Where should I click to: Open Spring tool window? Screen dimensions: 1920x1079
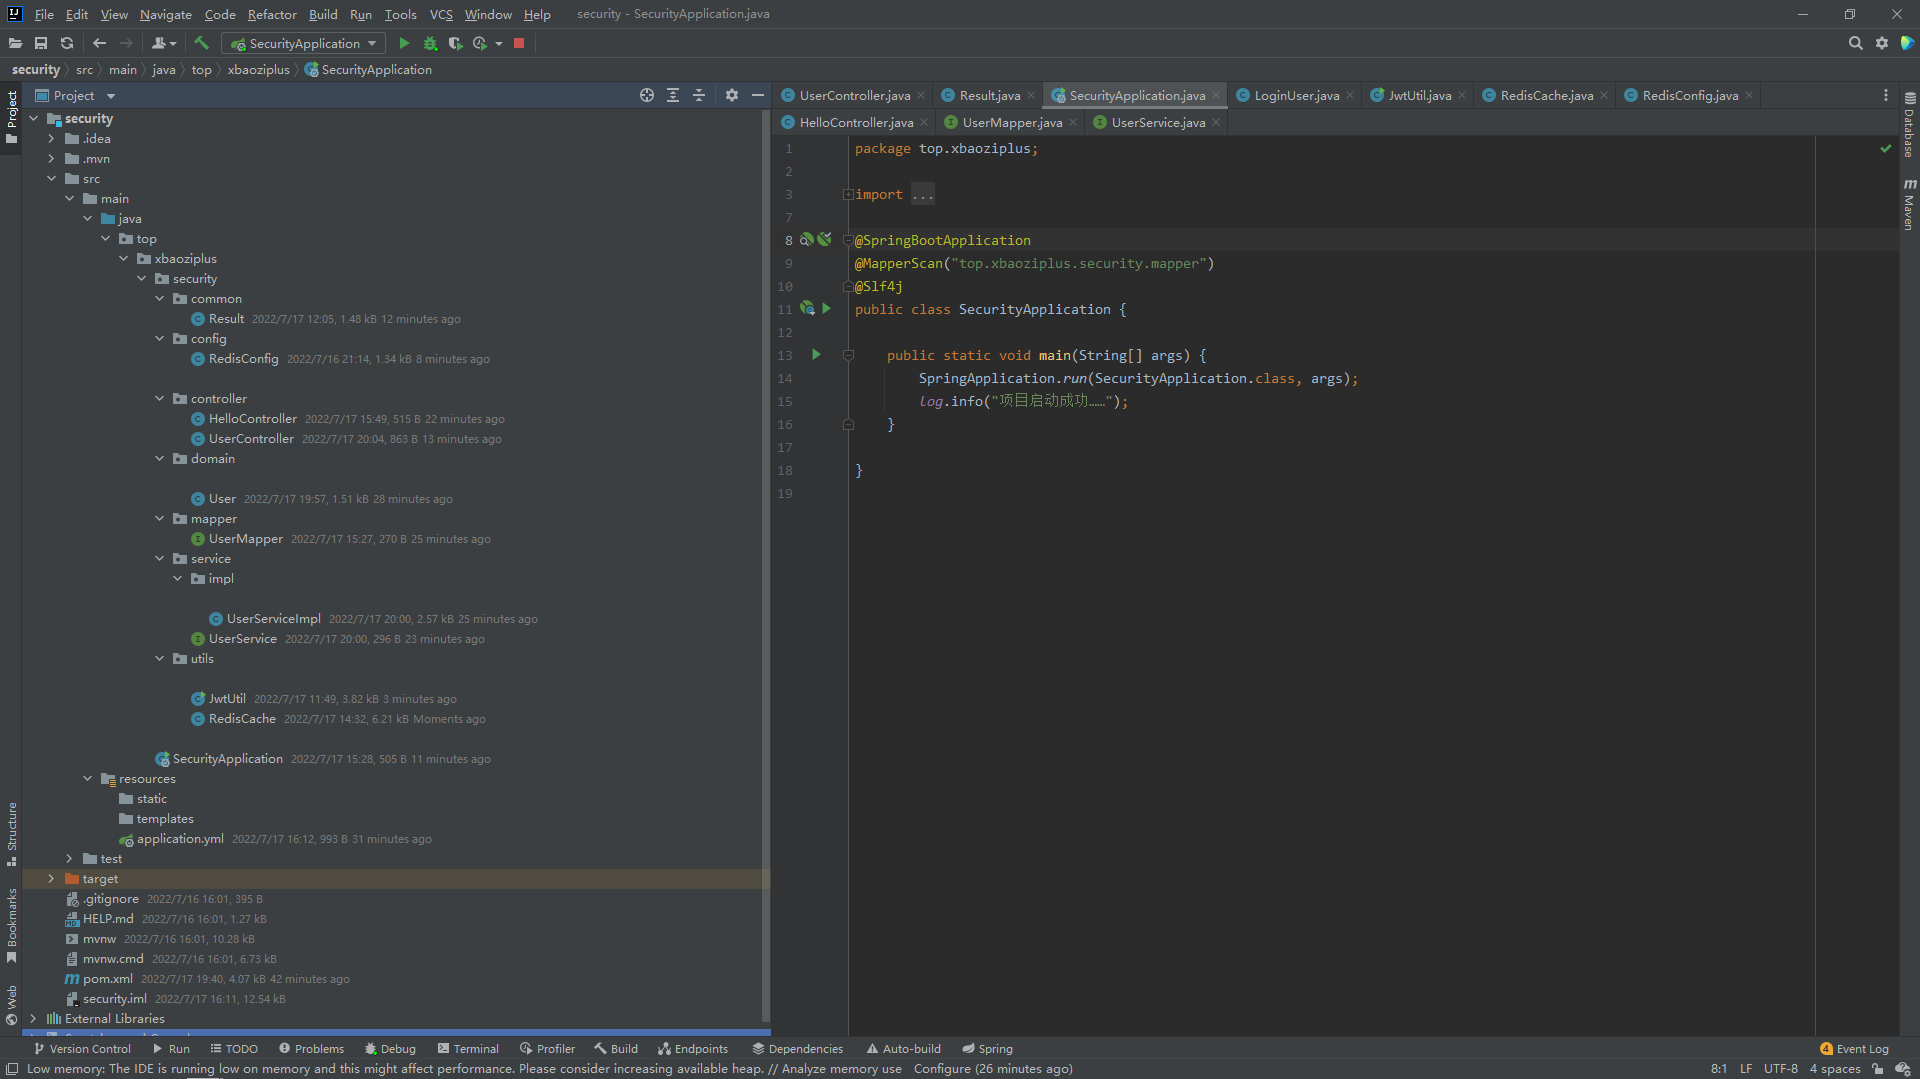click(x=987, y=1049)
